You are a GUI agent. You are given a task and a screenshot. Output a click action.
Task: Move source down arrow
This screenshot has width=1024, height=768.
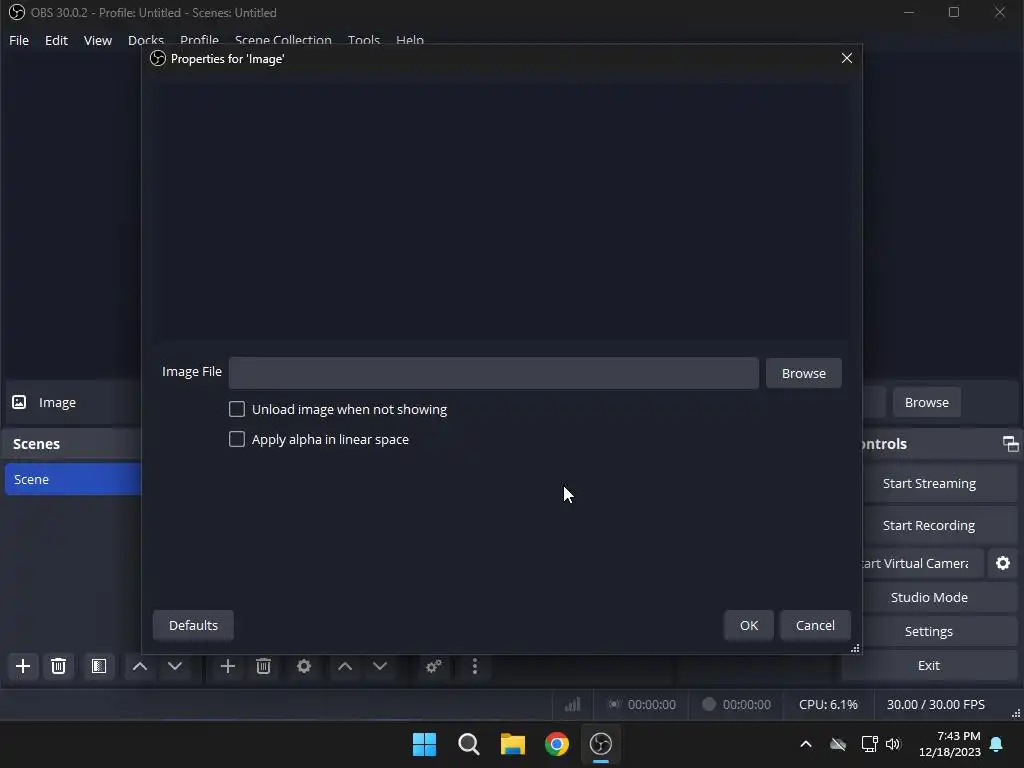[379, 666]
